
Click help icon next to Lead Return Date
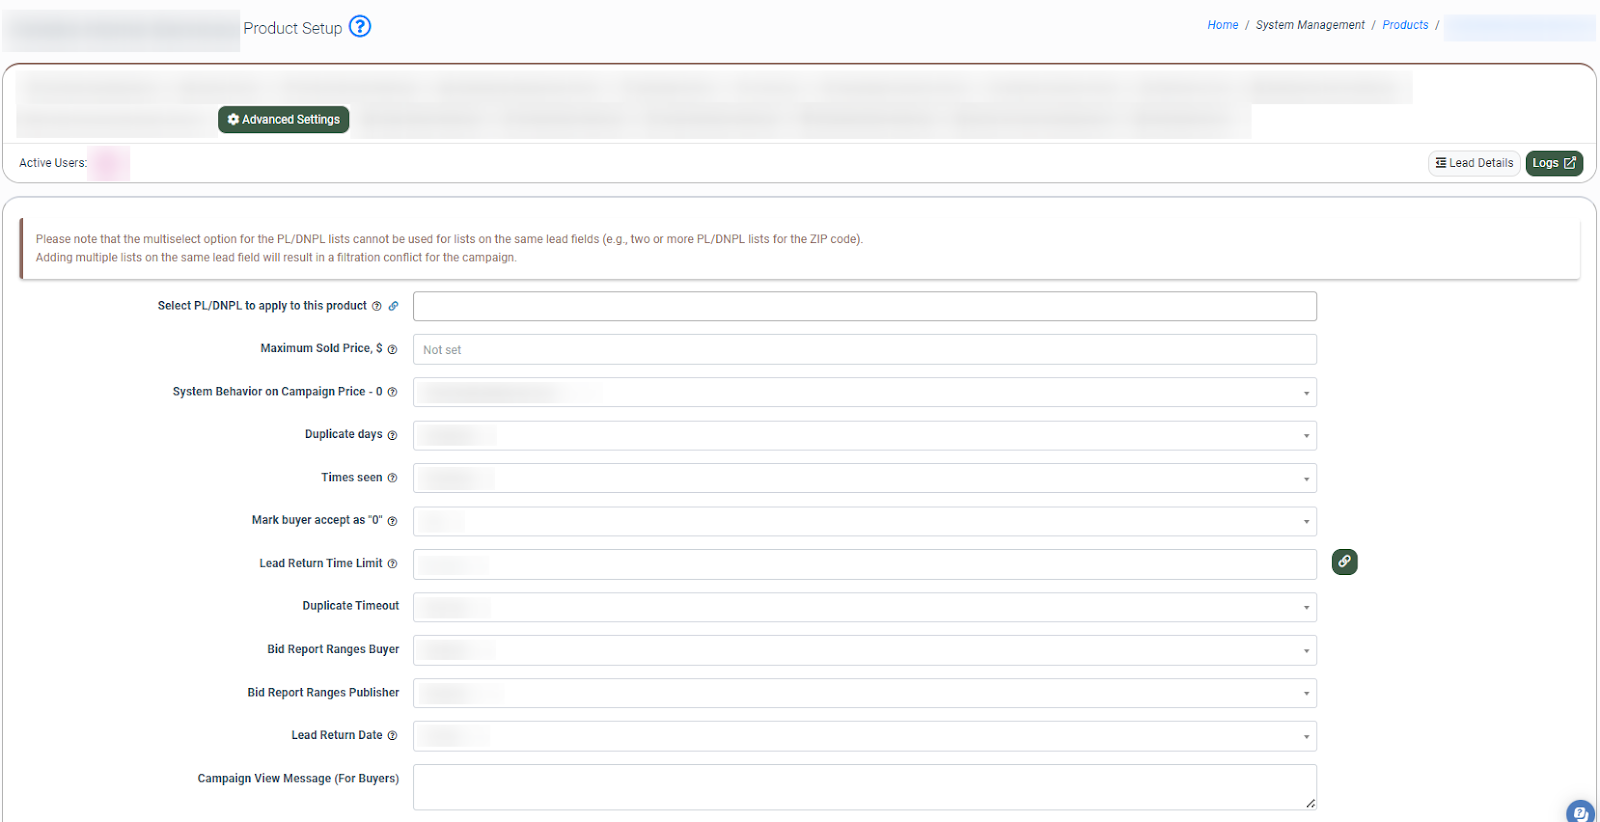(392, 736)
